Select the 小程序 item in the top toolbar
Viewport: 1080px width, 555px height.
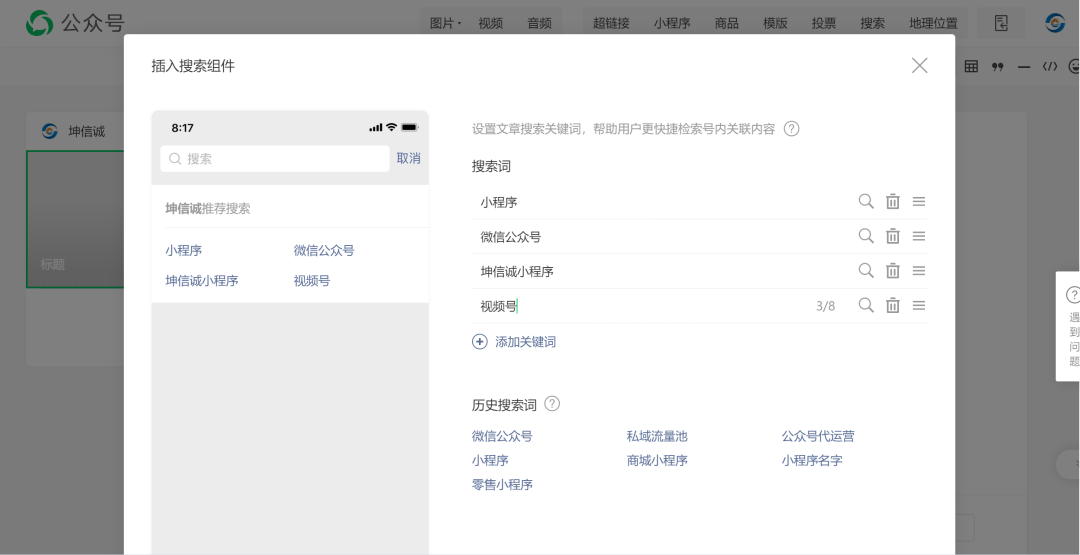(672, 23)
